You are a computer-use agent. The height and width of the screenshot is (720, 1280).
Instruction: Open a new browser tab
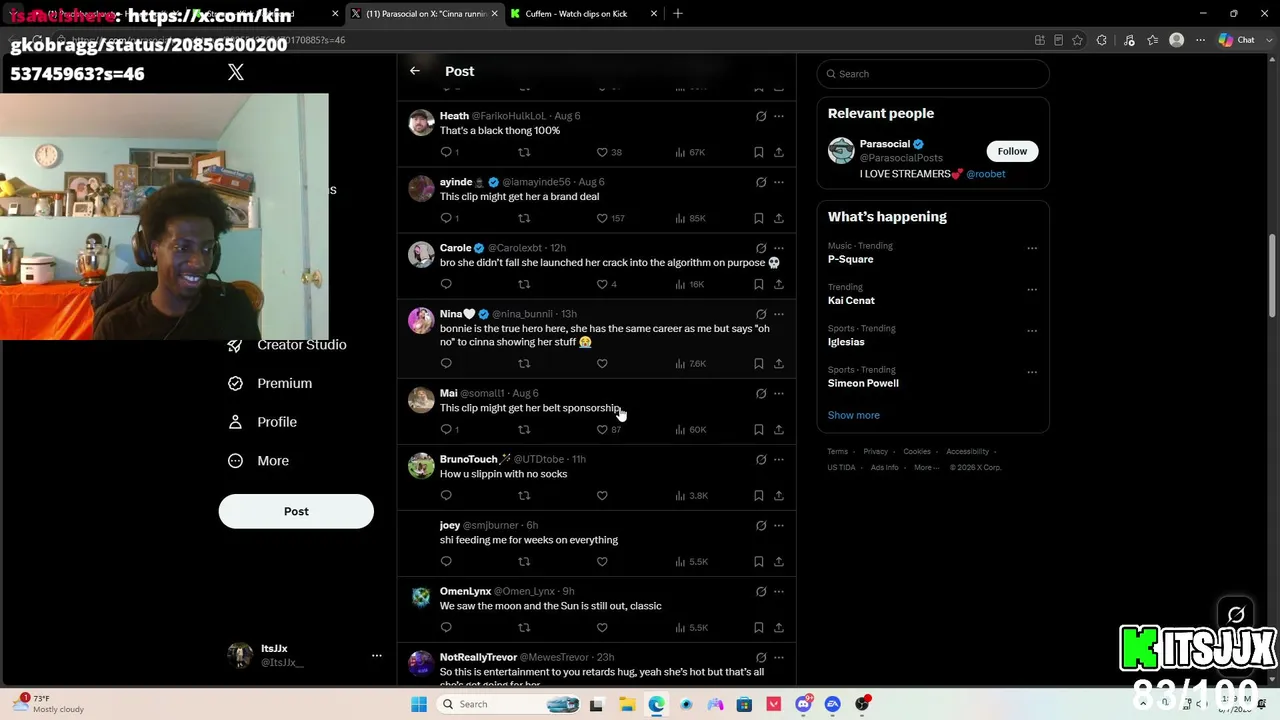pyautogui.click(x=678, y=14)
